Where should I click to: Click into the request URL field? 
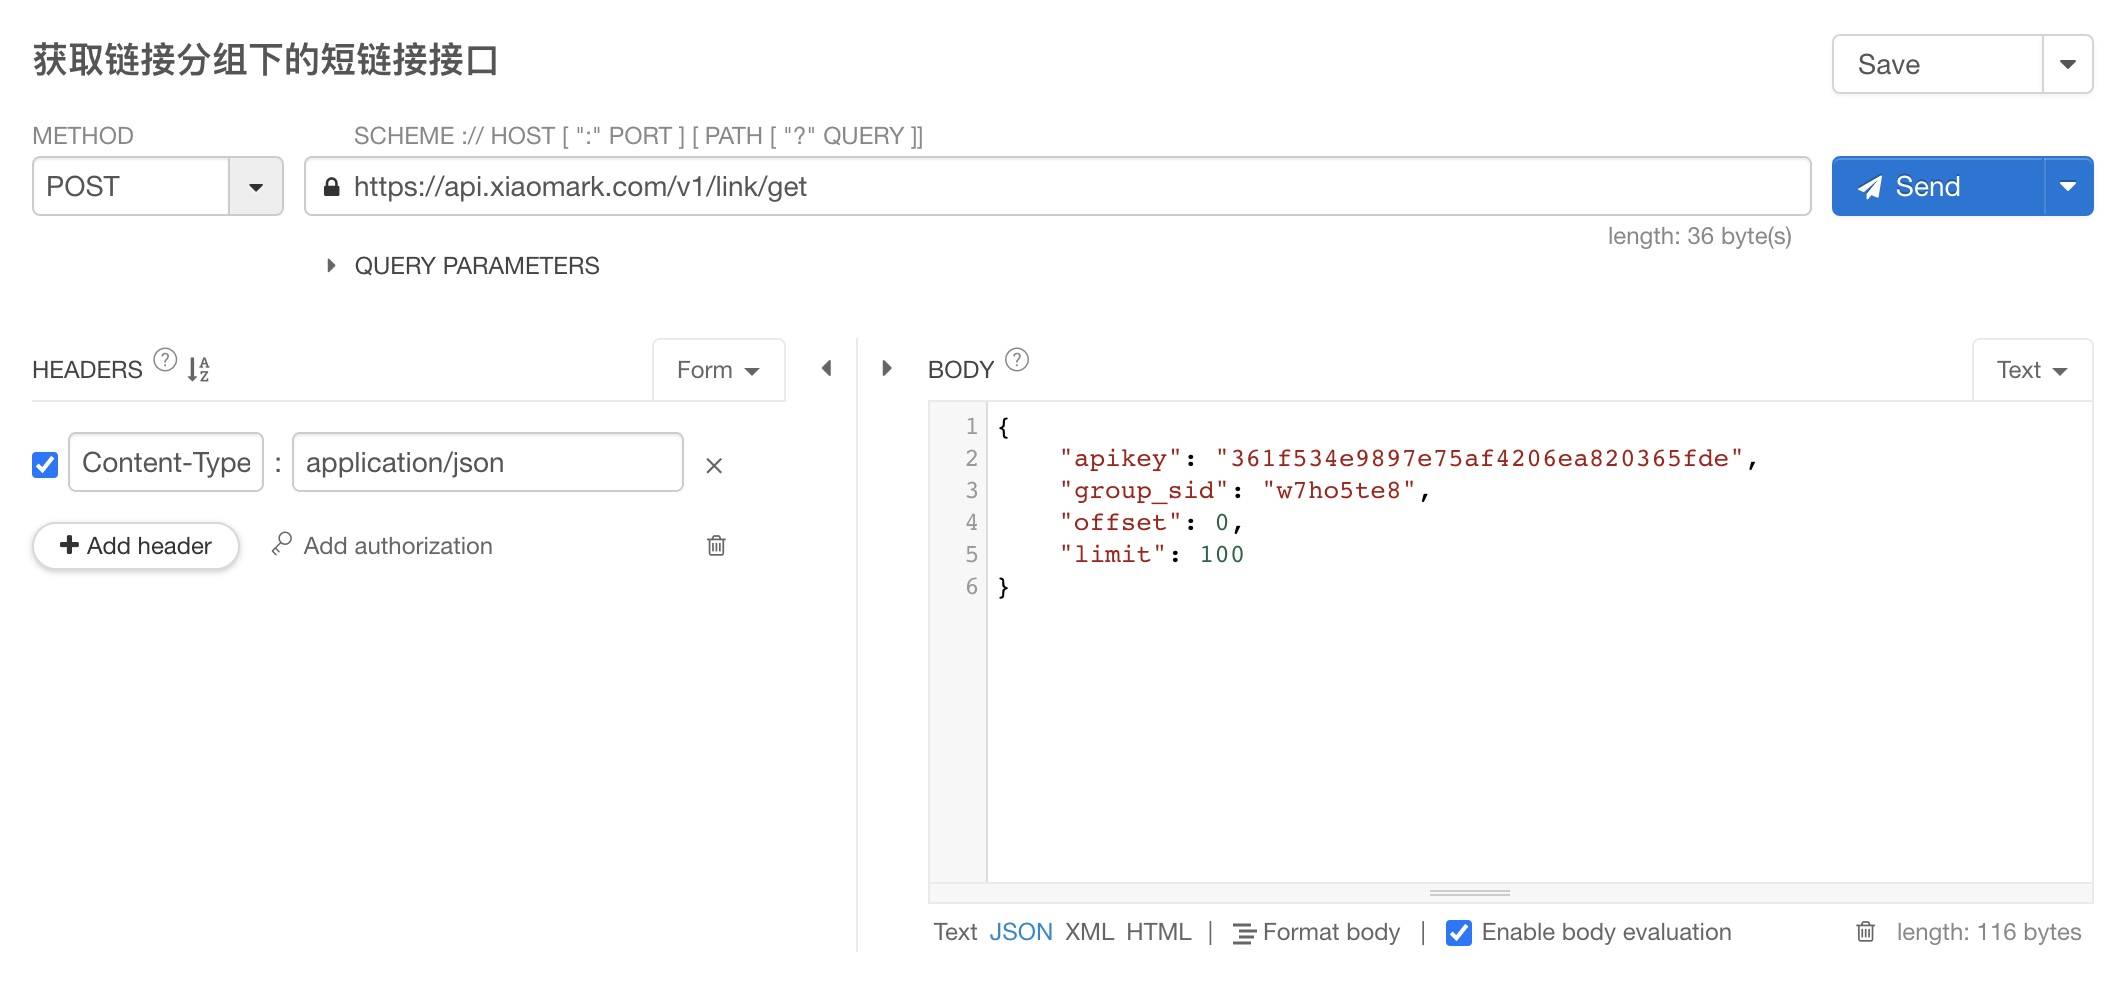pyautogui.click(x=1058, y=186)
